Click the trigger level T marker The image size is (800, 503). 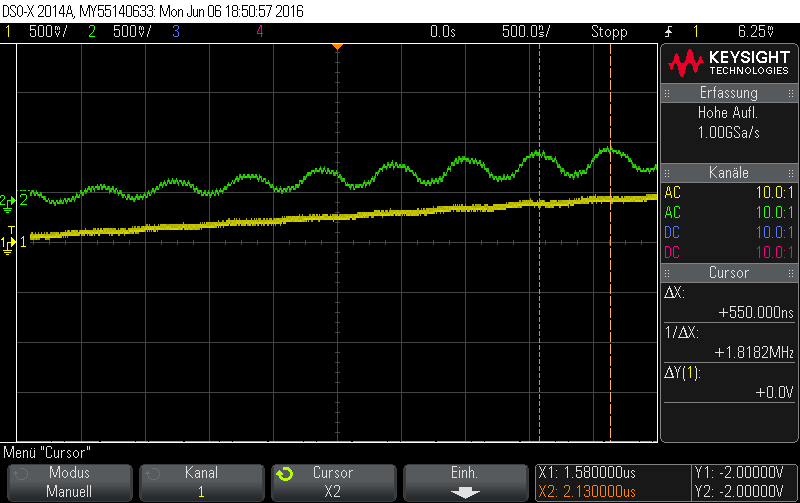click(11, 231)
